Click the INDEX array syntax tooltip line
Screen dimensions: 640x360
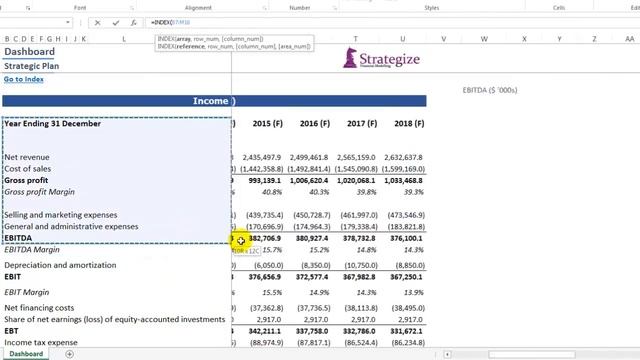[210, 39]
